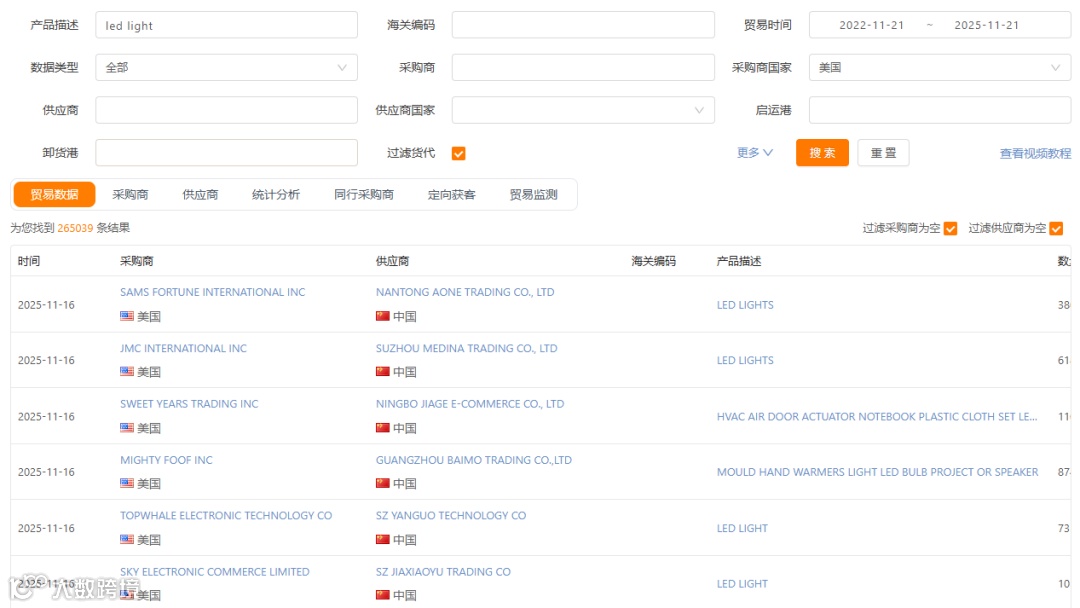The image size is (1080, 608).
Task: Click the end date 2025-11-21
Action: (986, 25)
